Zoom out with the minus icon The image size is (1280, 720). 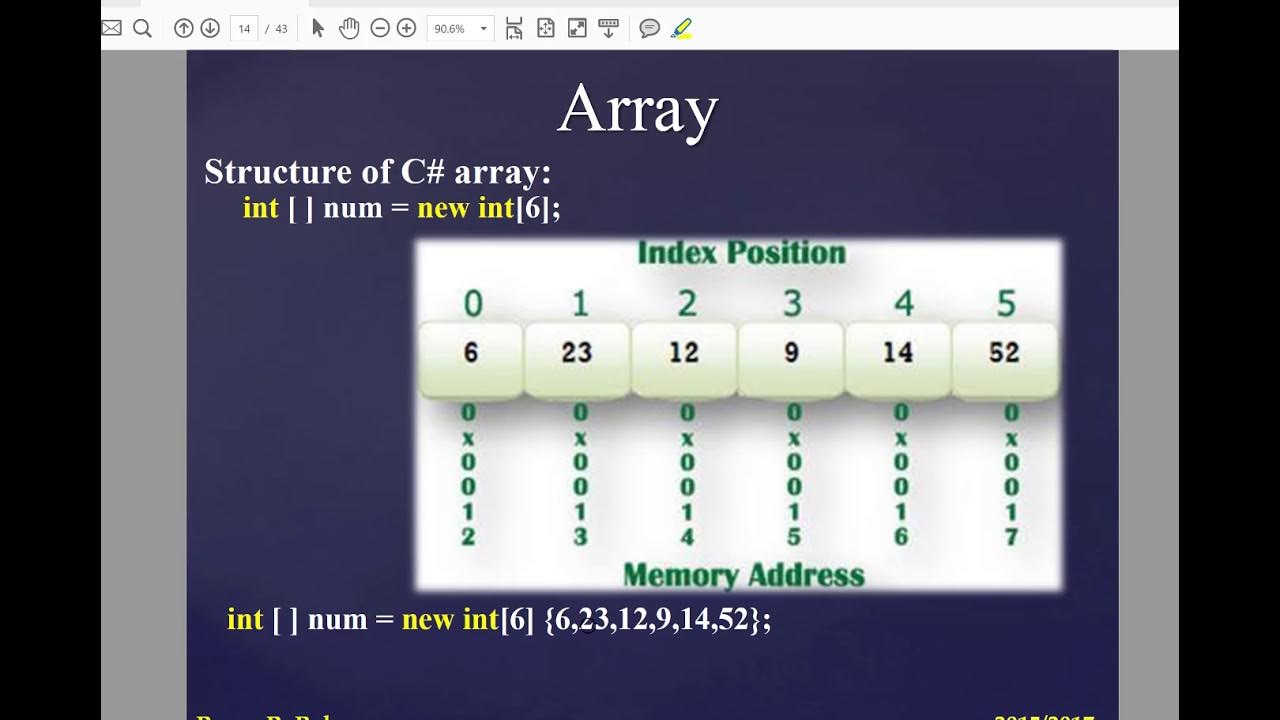[x=379, y=28]
